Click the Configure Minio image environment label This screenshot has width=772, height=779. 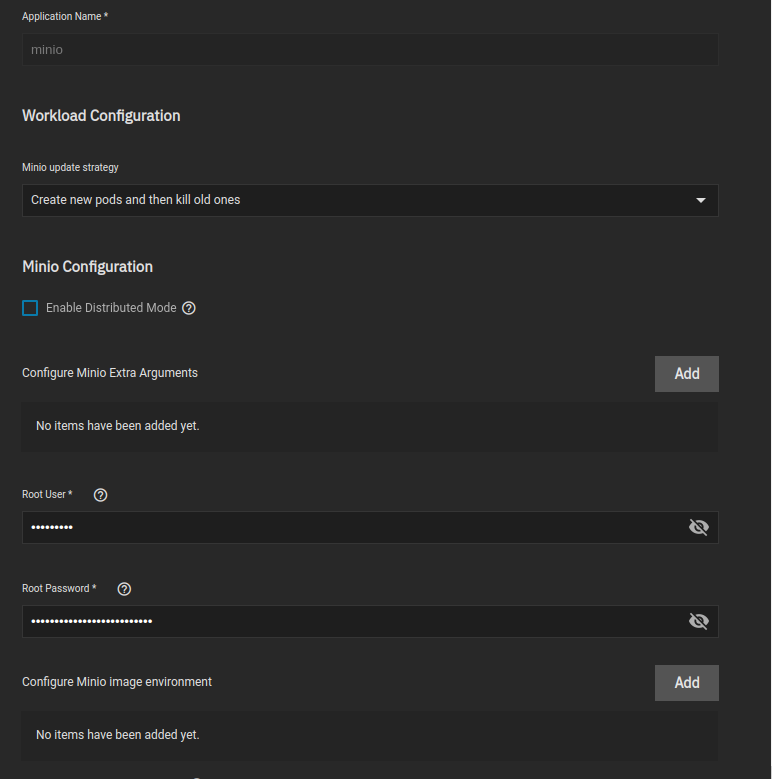click(117, 682)
